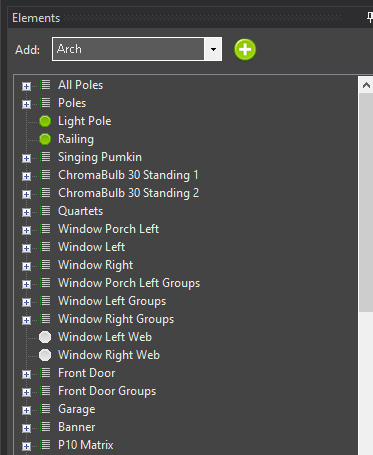Click the green Railing circle icon
The image size is (373, 455).
click(45, 139)
